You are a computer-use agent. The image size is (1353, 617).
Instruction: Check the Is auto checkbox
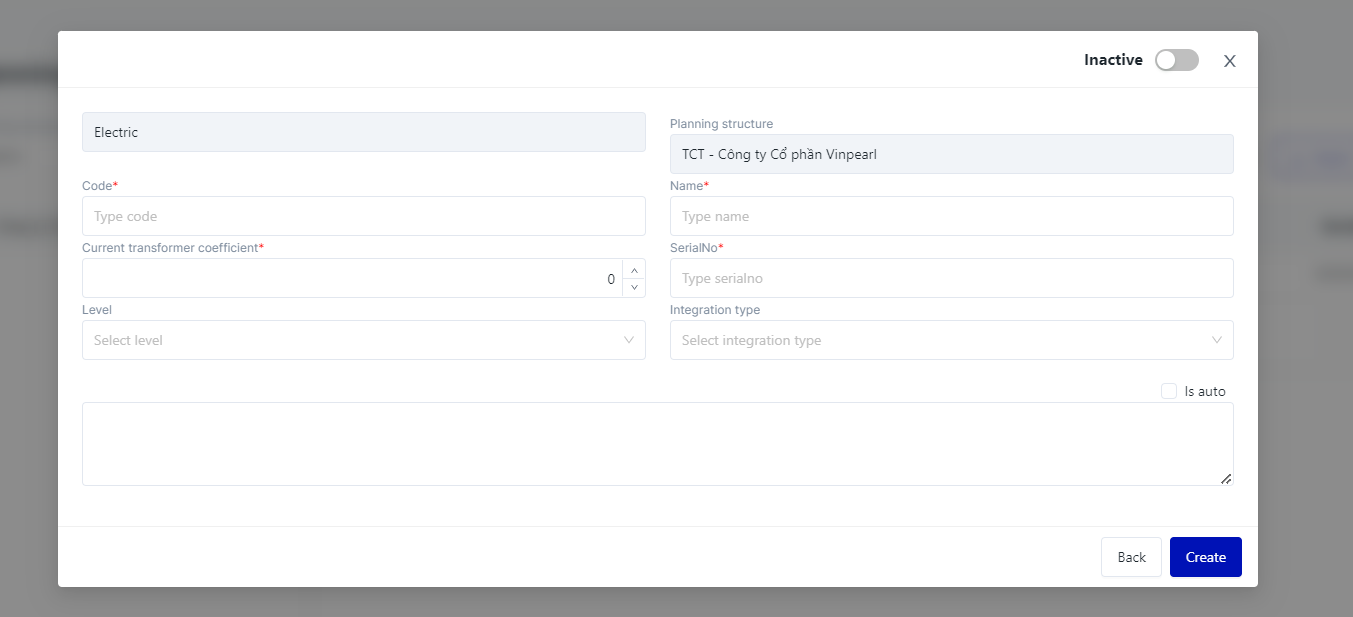tap(1169, 391)
